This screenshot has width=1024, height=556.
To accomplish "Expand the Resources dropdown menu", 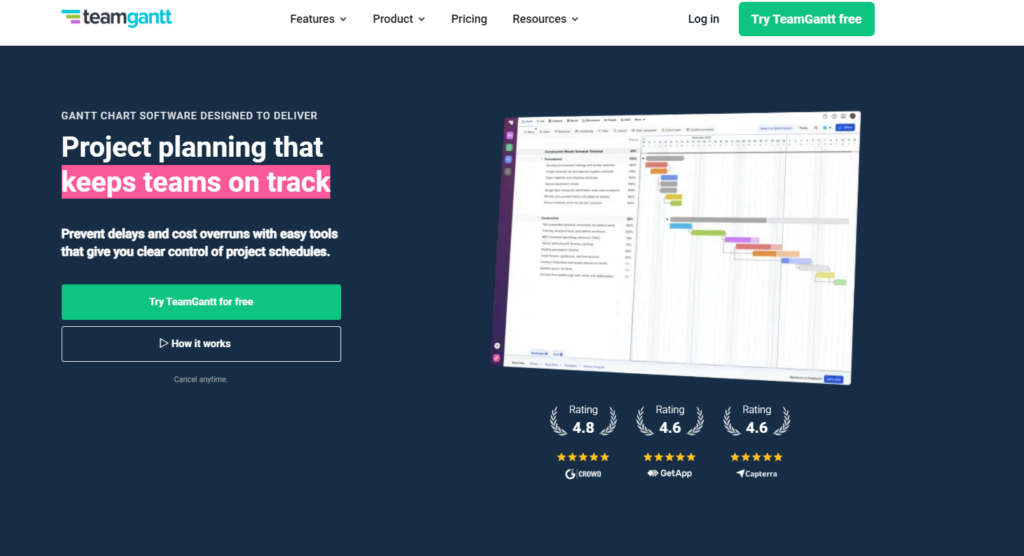I will 545,19.
